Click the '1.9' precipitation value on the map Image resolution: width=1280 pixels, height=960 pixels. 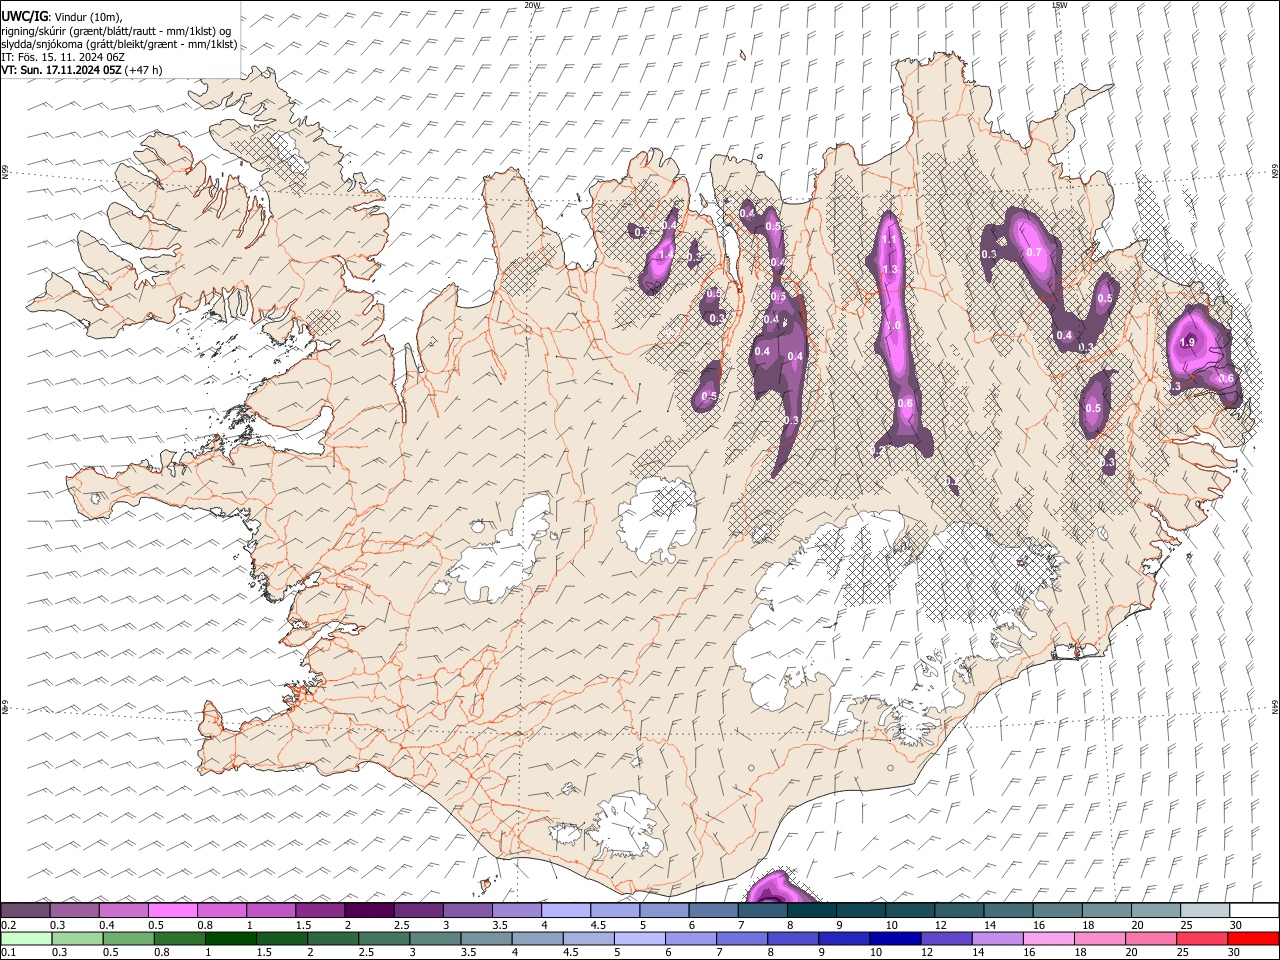click(1187, 343)
